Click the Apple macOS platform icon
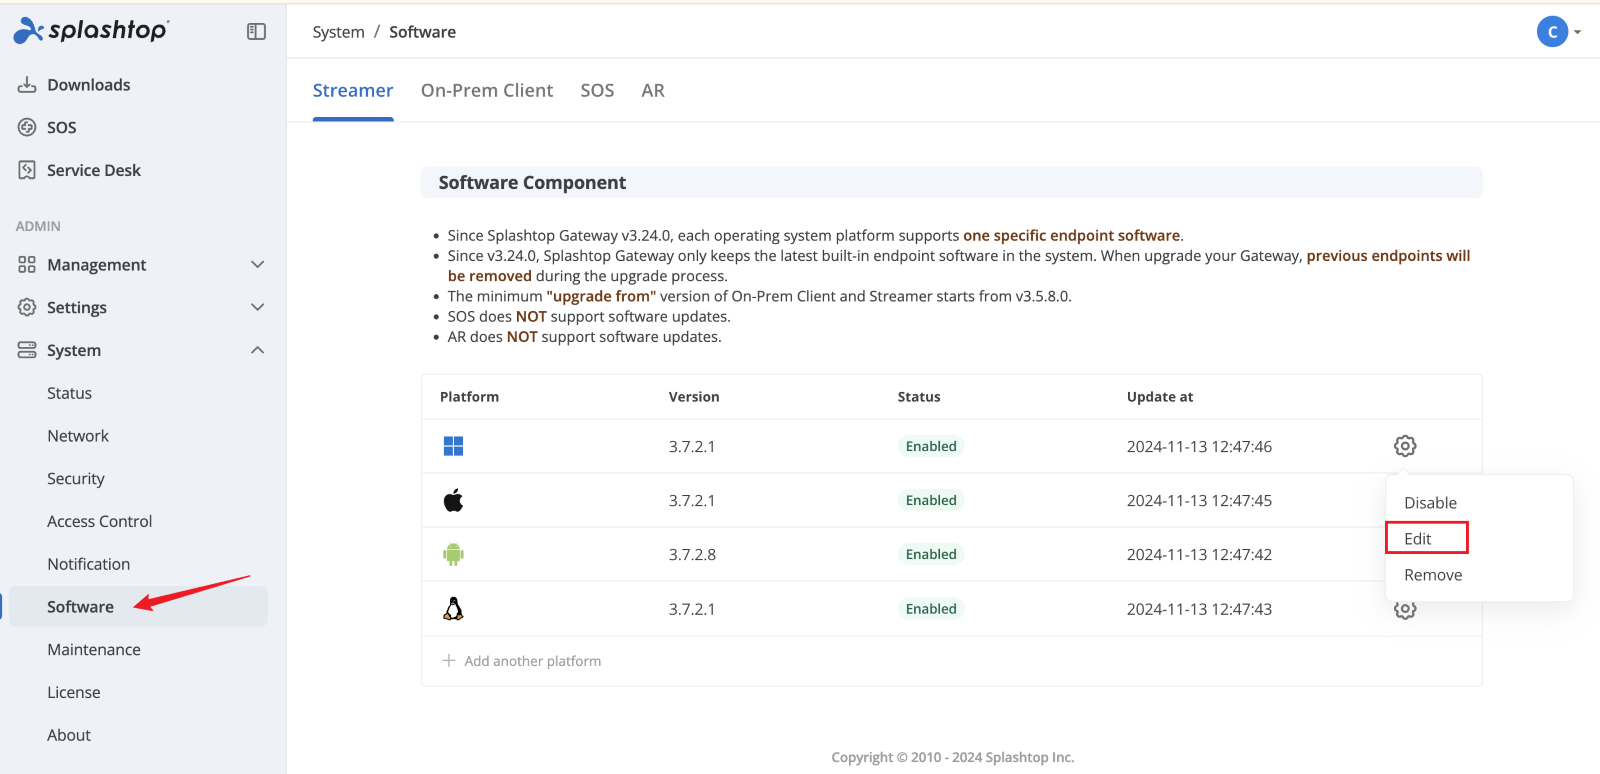The image size is (1600, 774). (x=453, y=500)
